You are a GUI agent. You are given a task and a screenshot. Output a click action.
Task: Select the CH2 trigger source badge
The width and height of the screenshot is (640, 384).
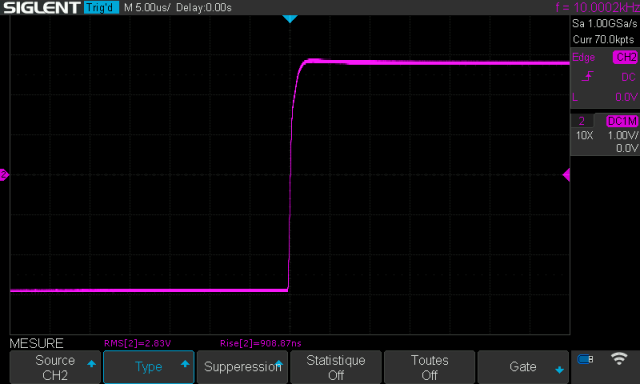625,57
